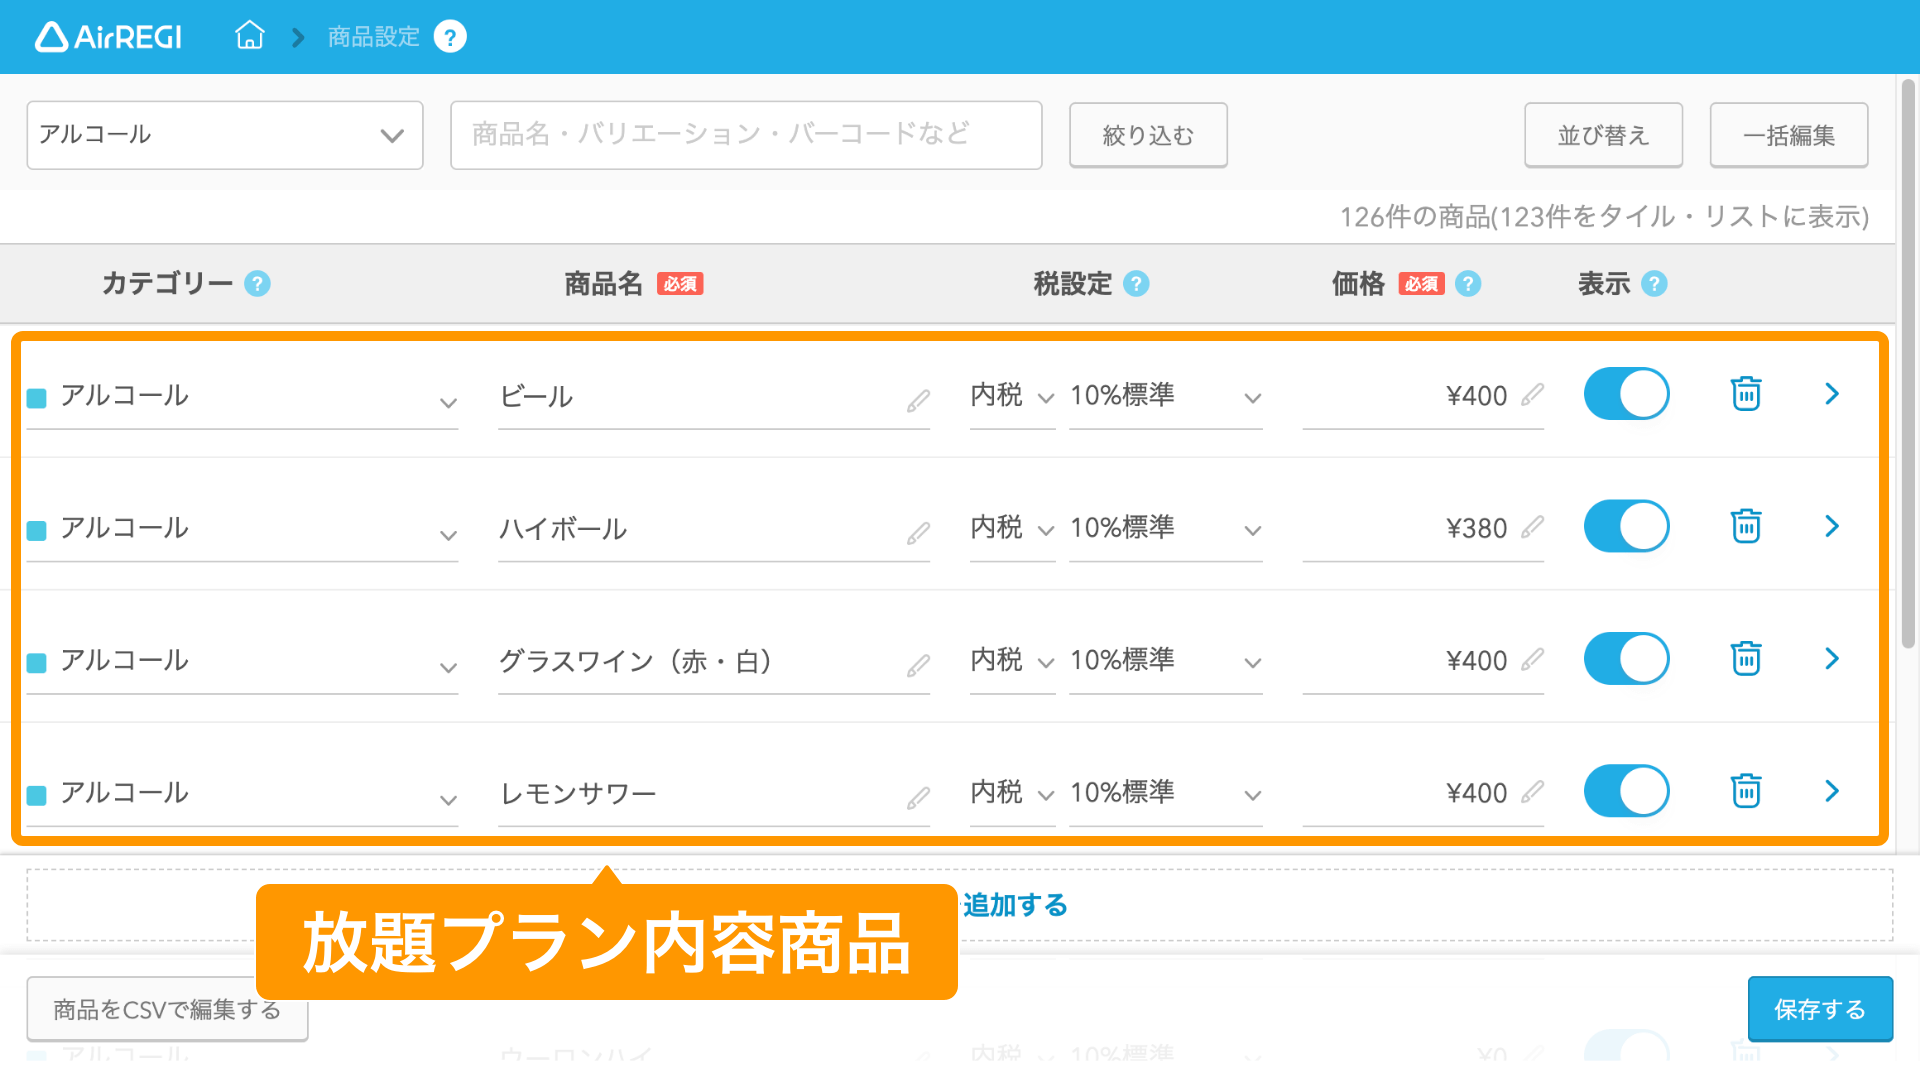Click the 並び替え sort button
Image resolution: width=1920 pixels, height=1068 pixels.
(1603, 135)
